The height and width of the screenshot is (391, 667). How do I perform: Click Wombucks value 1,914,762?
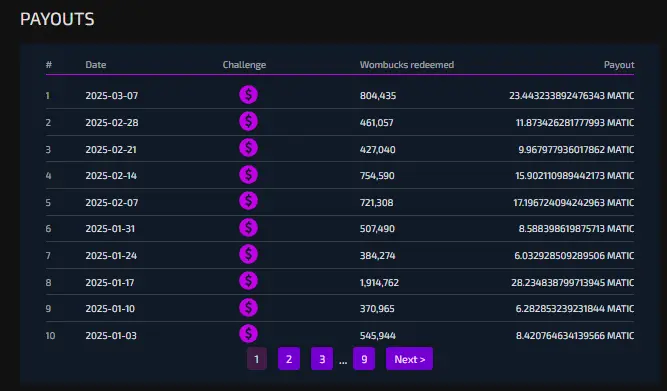pyautogui.click(x=379, y=283)
